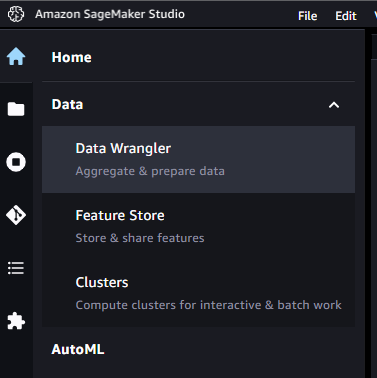Open the File Browser folder icon
Viewport: 377px width, 378px height.
16,109
